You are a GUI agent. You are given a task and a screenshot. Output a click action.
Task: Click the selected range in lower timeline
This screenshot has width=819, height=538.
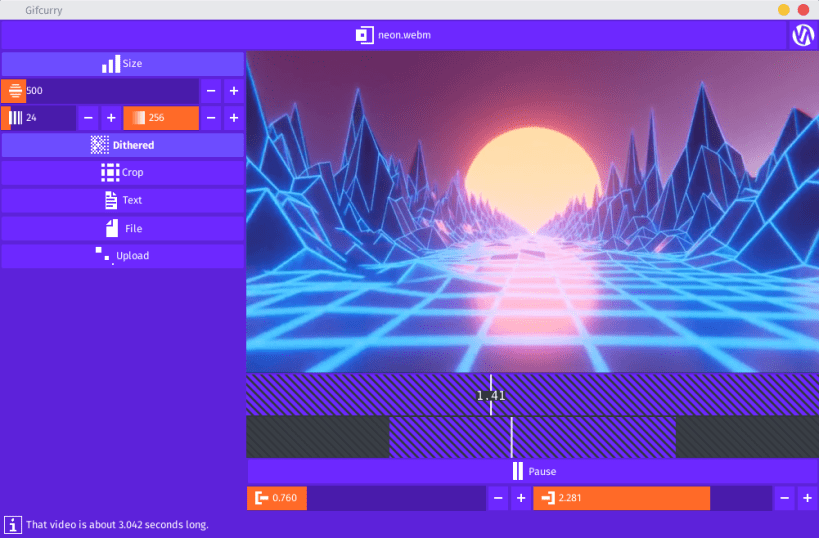click(x=532, y=437)
